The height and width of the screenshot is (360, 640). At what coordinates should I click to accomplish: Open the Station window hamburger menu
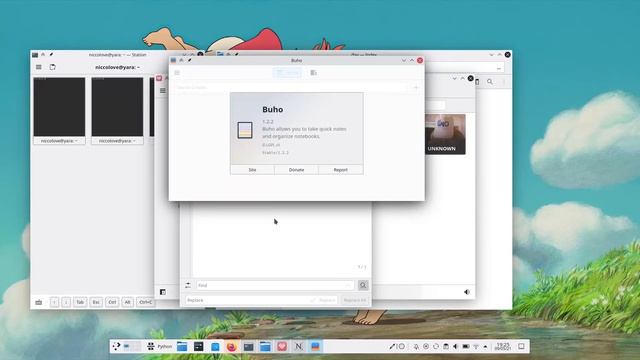[39, 67]
